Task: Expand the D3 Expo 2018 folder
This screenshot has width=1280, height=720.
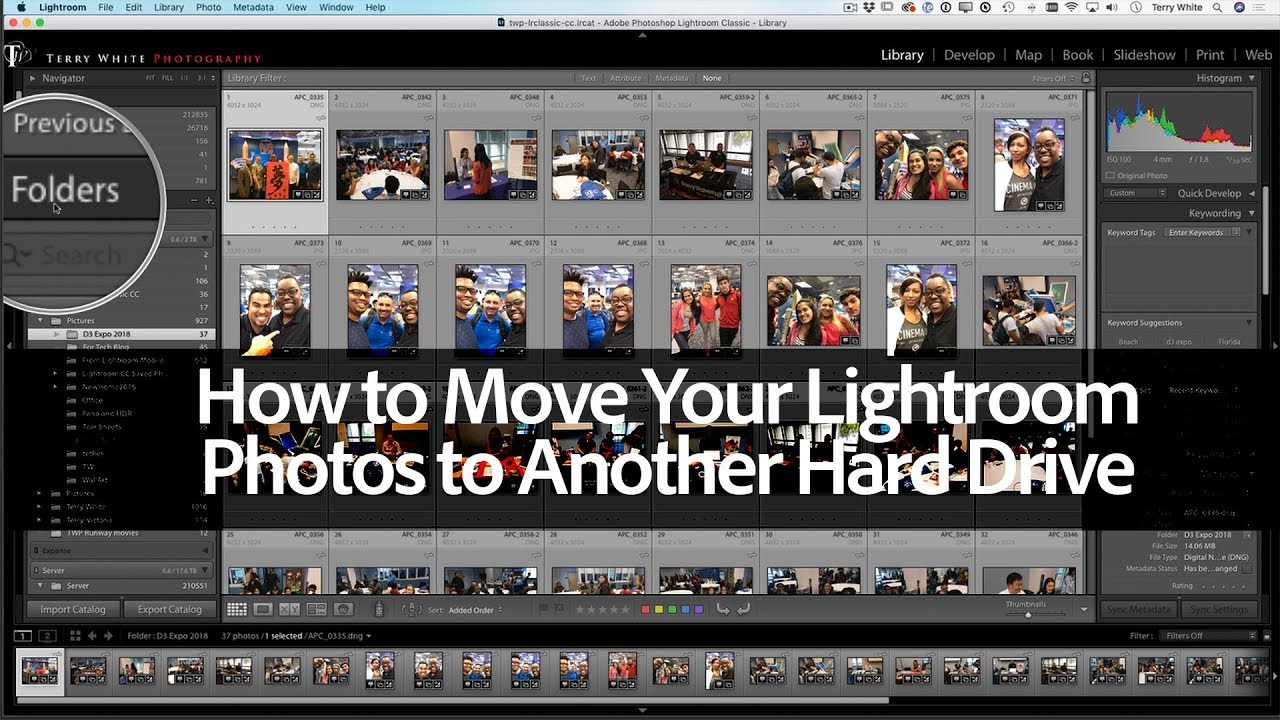Action: tap(57, 334)
